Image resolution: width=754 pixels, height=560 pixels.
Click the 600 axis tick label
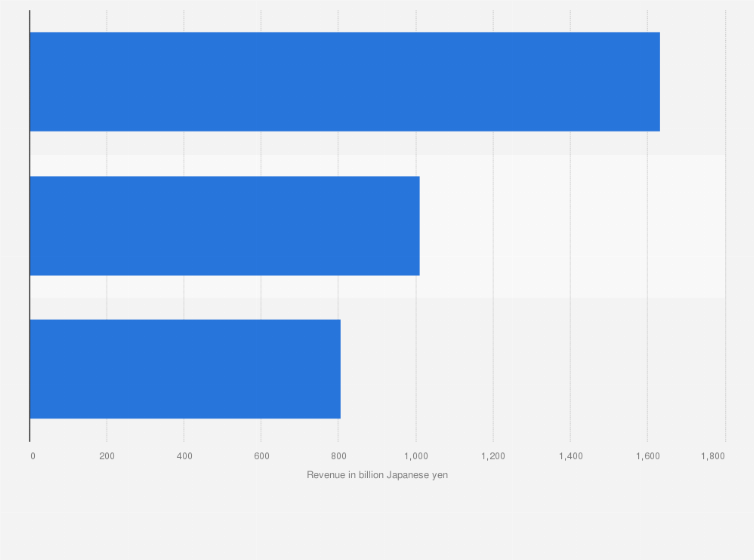[262, 456]
